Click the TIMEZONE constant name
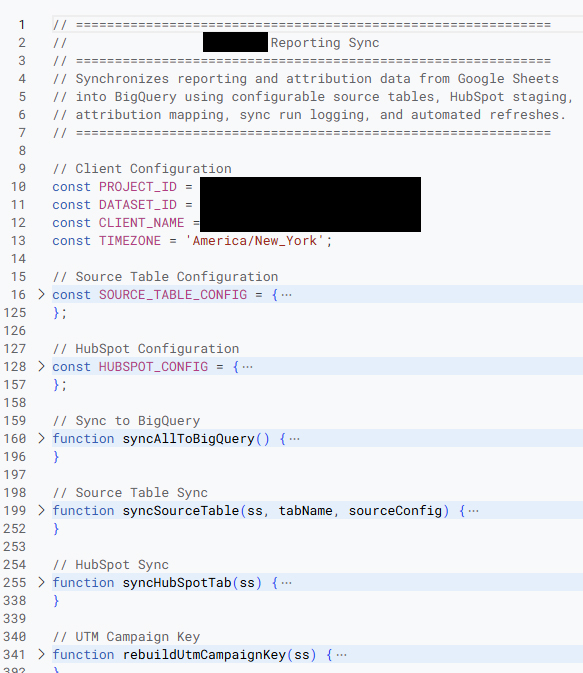 click(130, 241)
